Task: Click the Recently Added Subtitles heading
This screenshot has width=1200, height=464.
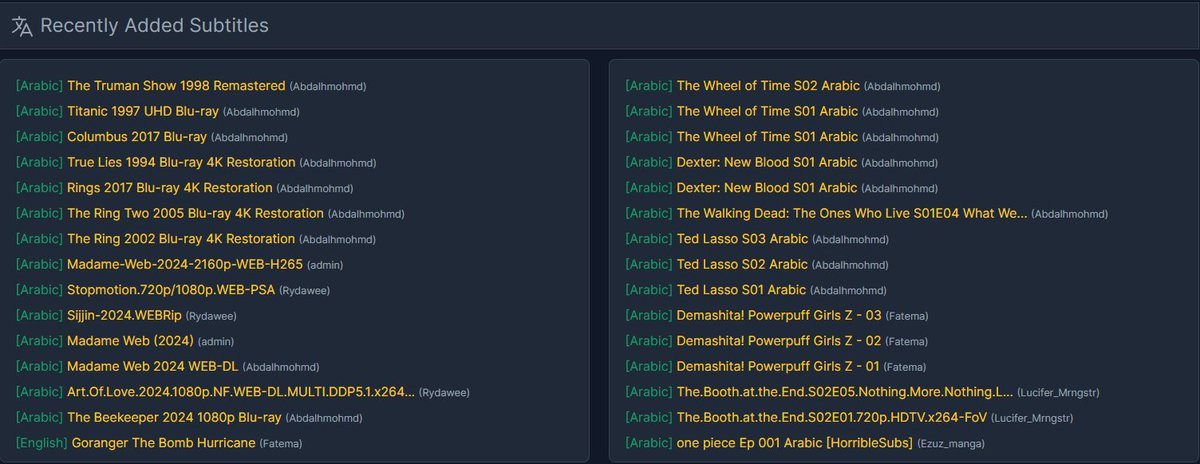Action: click(154, 26)
